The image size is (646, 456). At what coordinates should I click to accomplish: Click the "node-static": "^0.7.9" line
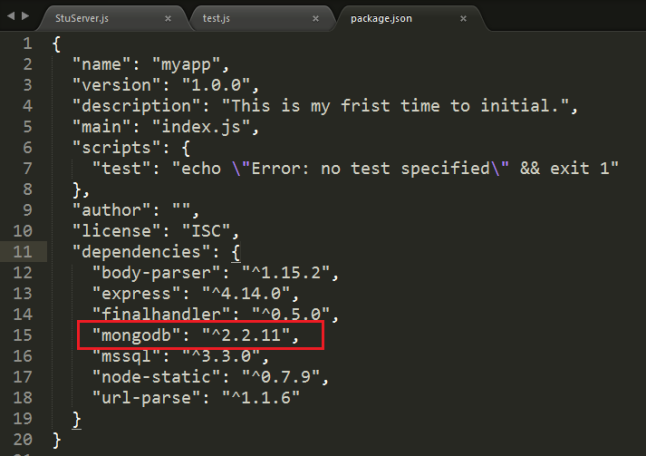[211, 377]
